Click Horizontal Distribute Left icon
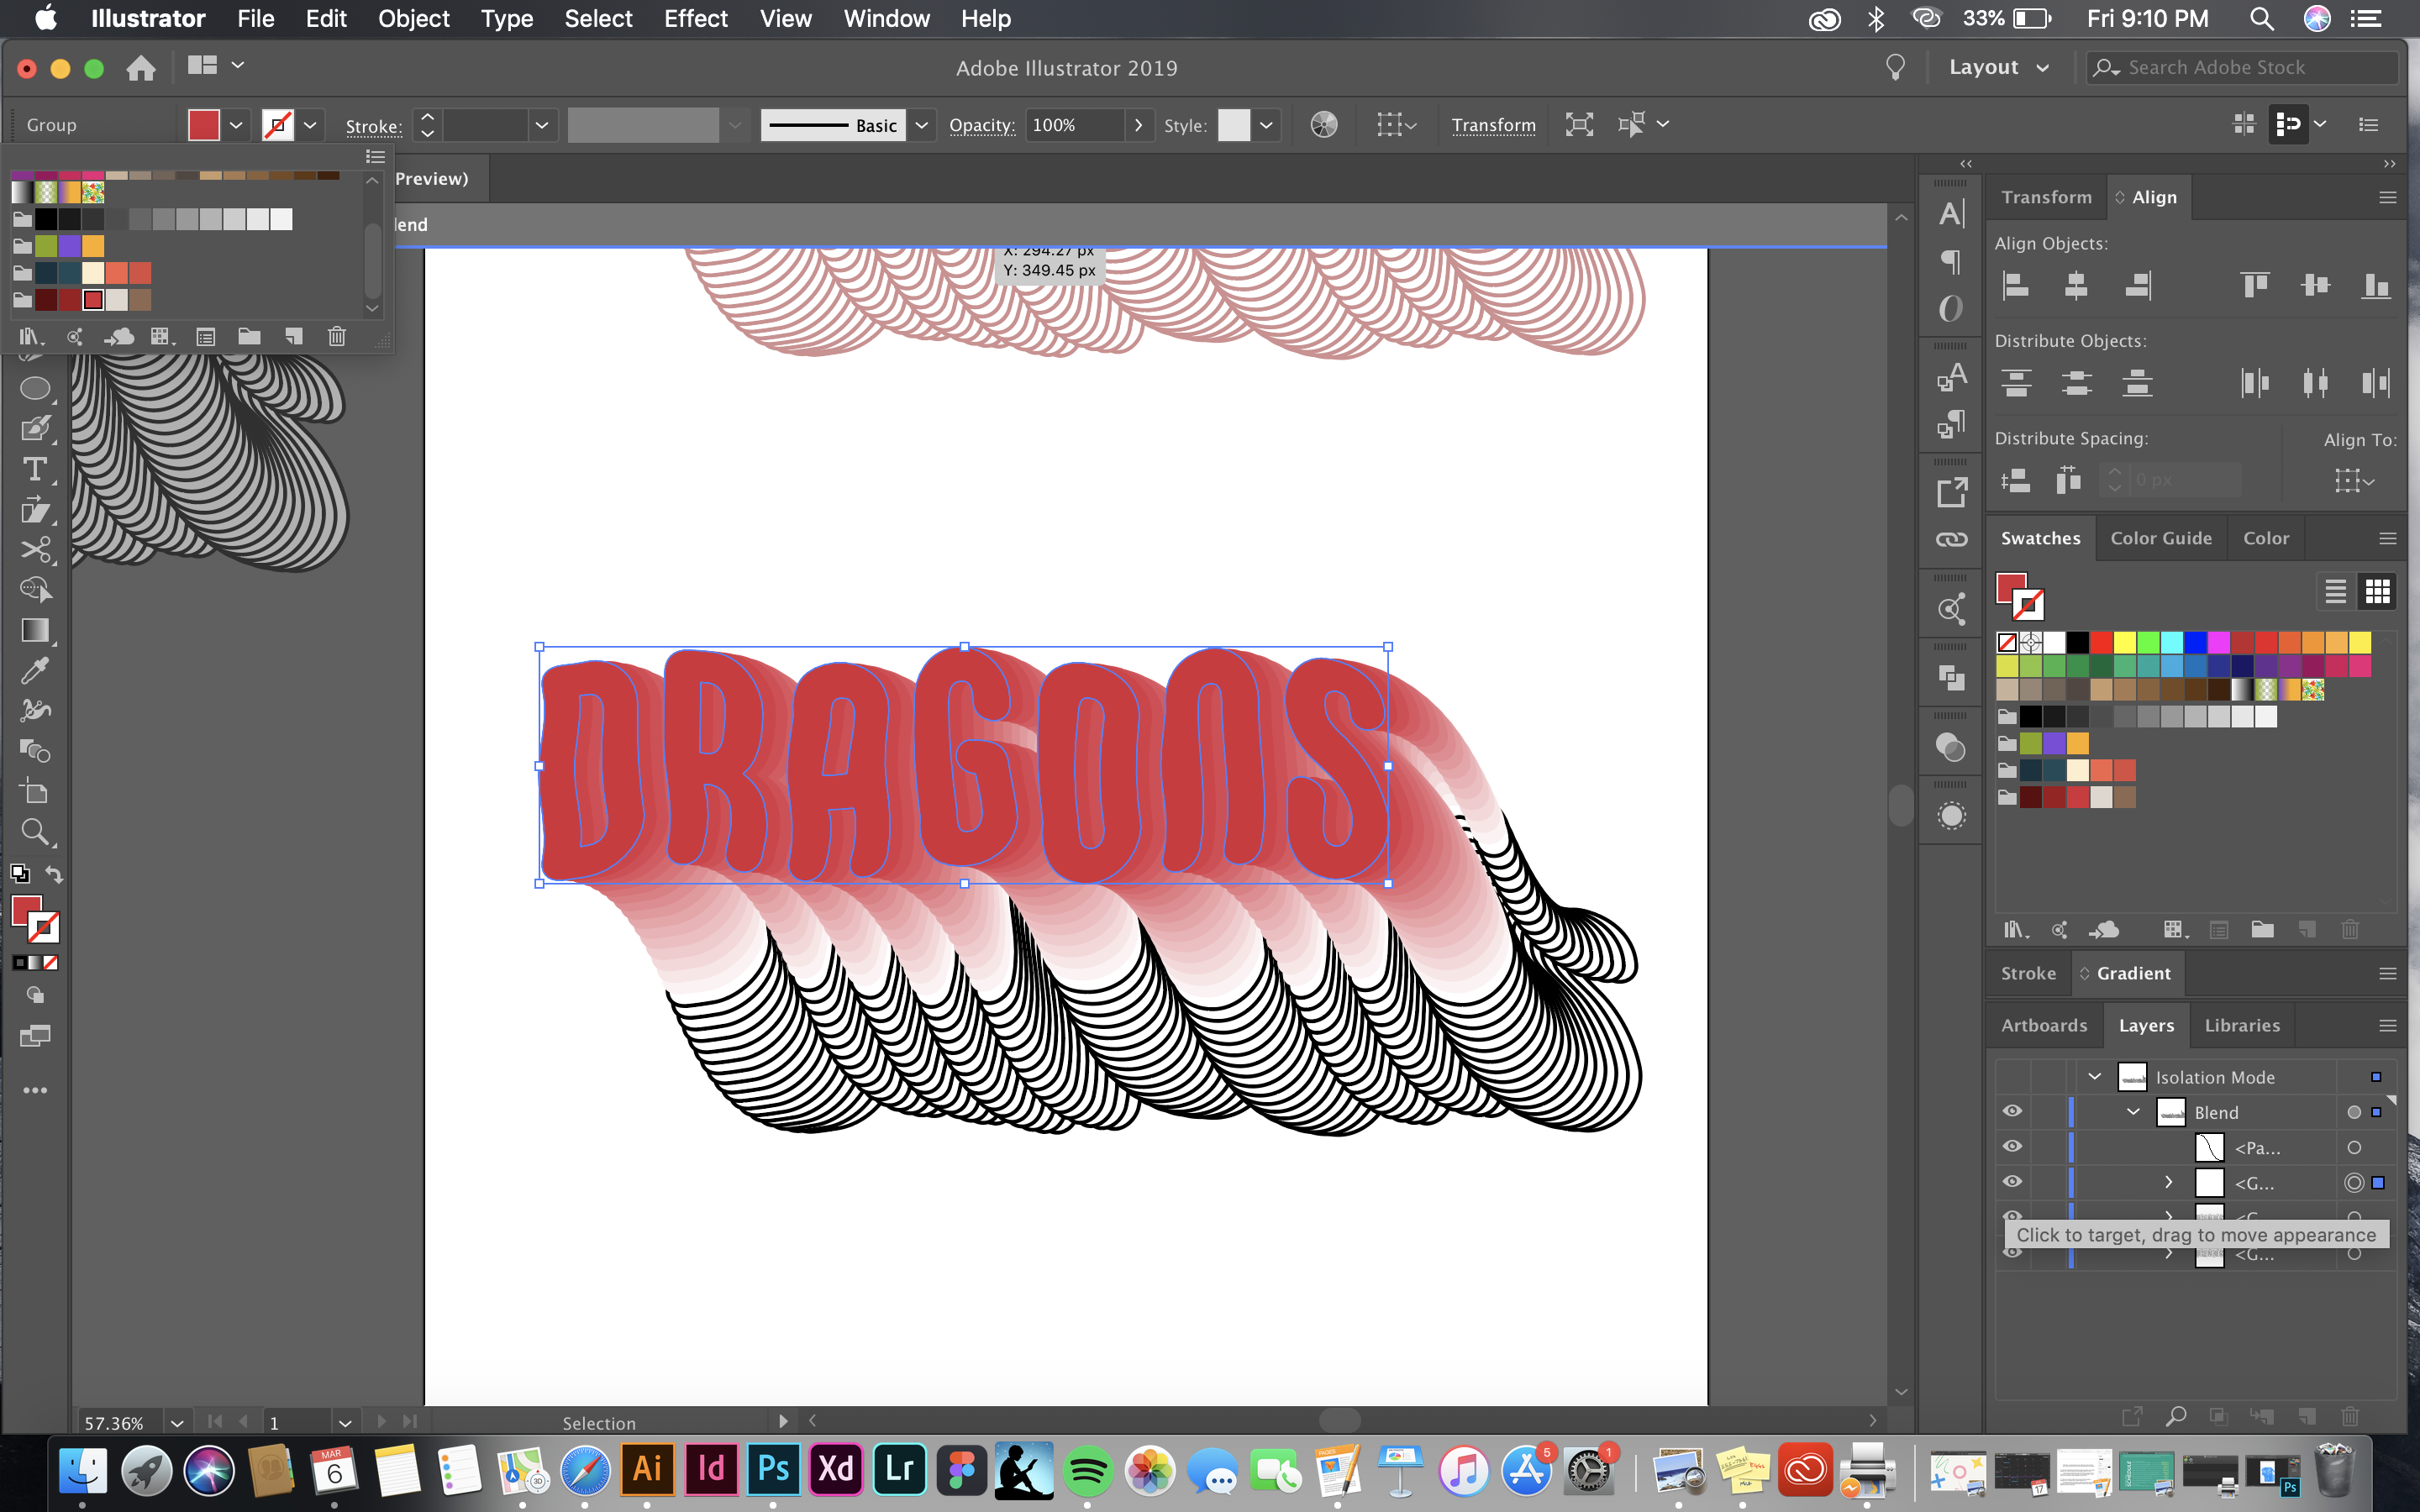Screen dimensions: 2420x1512 click(x=2255, y=383)
